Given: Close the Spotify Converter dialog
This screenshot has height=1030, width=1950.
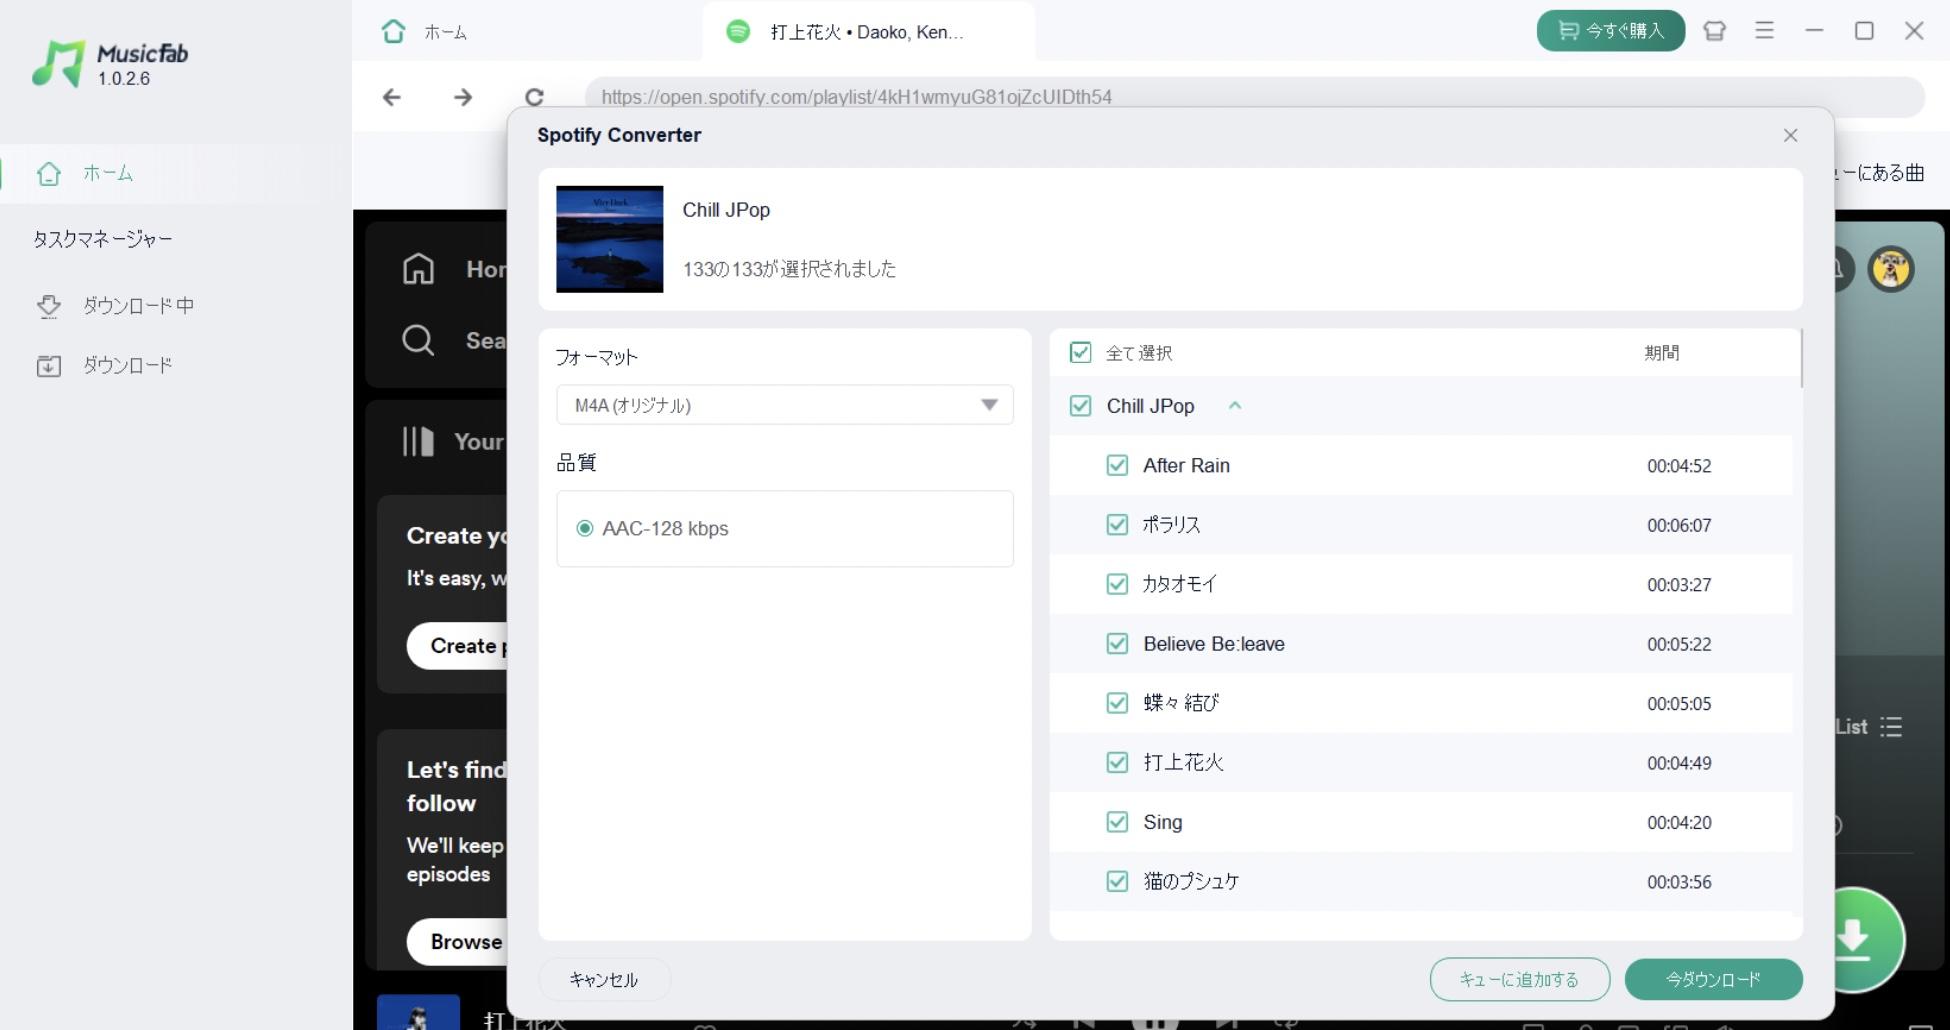Looking at the screenshot, I should tap(1790, 135).
